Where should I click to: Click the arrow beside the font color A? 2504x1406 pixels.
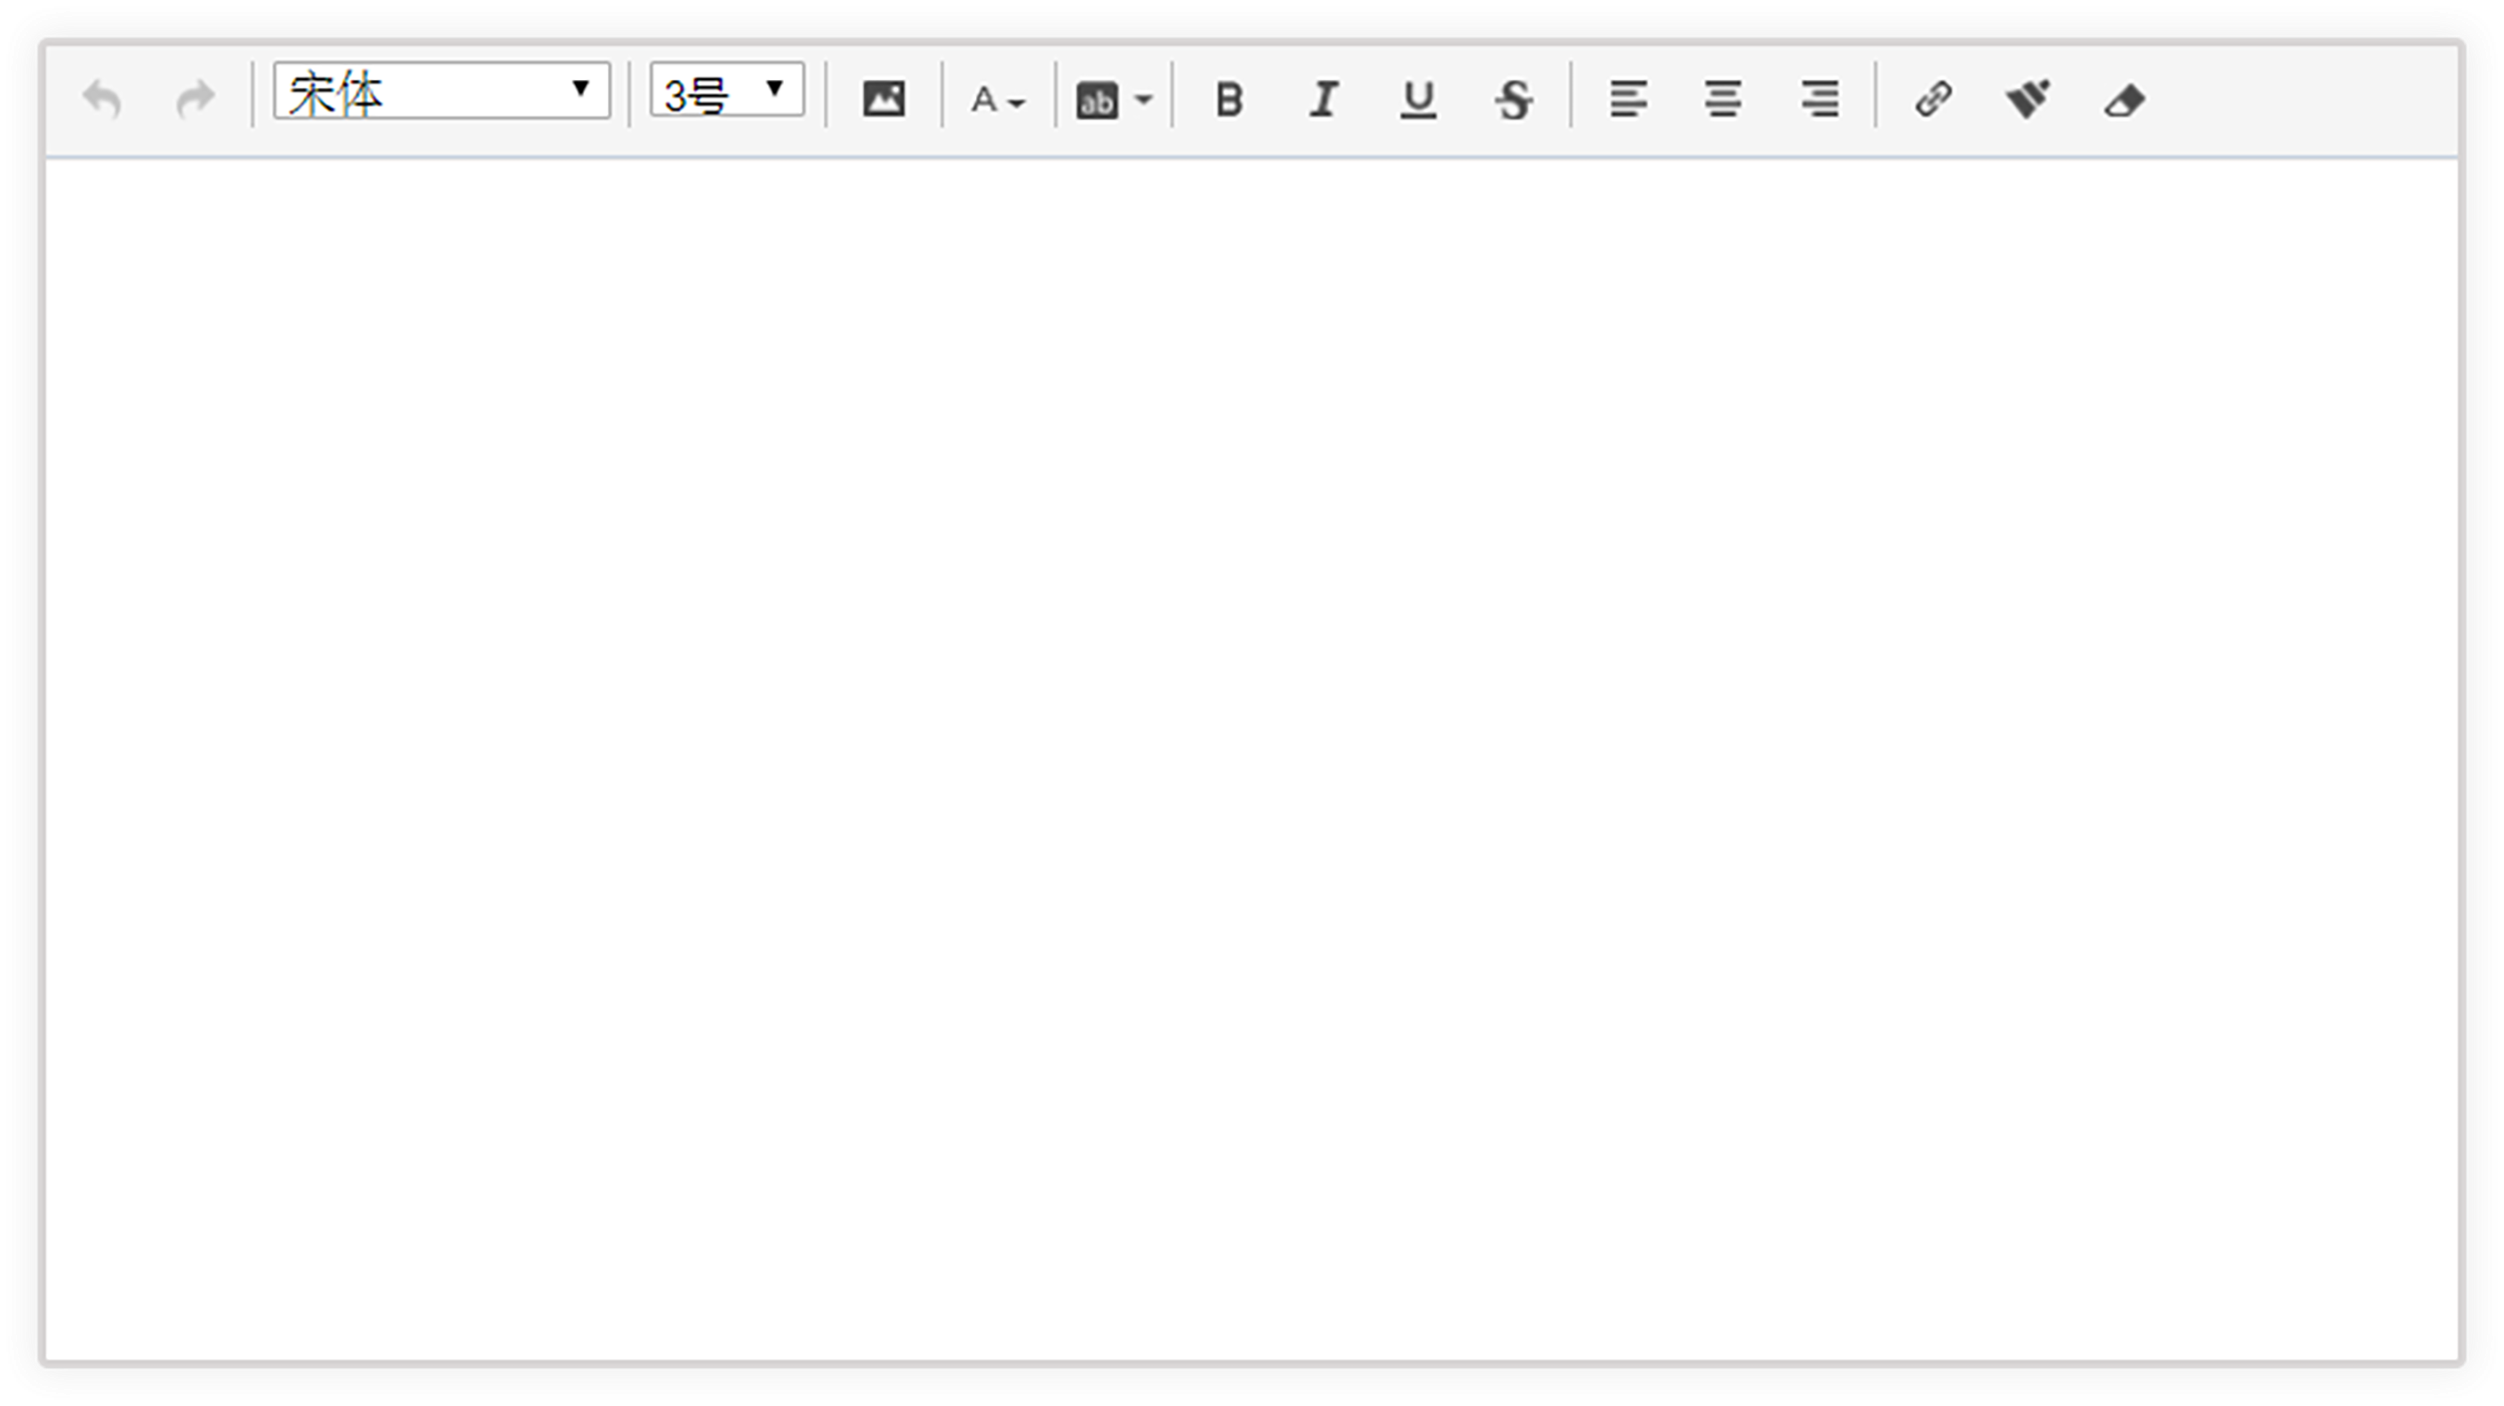click(x=1017, y=103)
